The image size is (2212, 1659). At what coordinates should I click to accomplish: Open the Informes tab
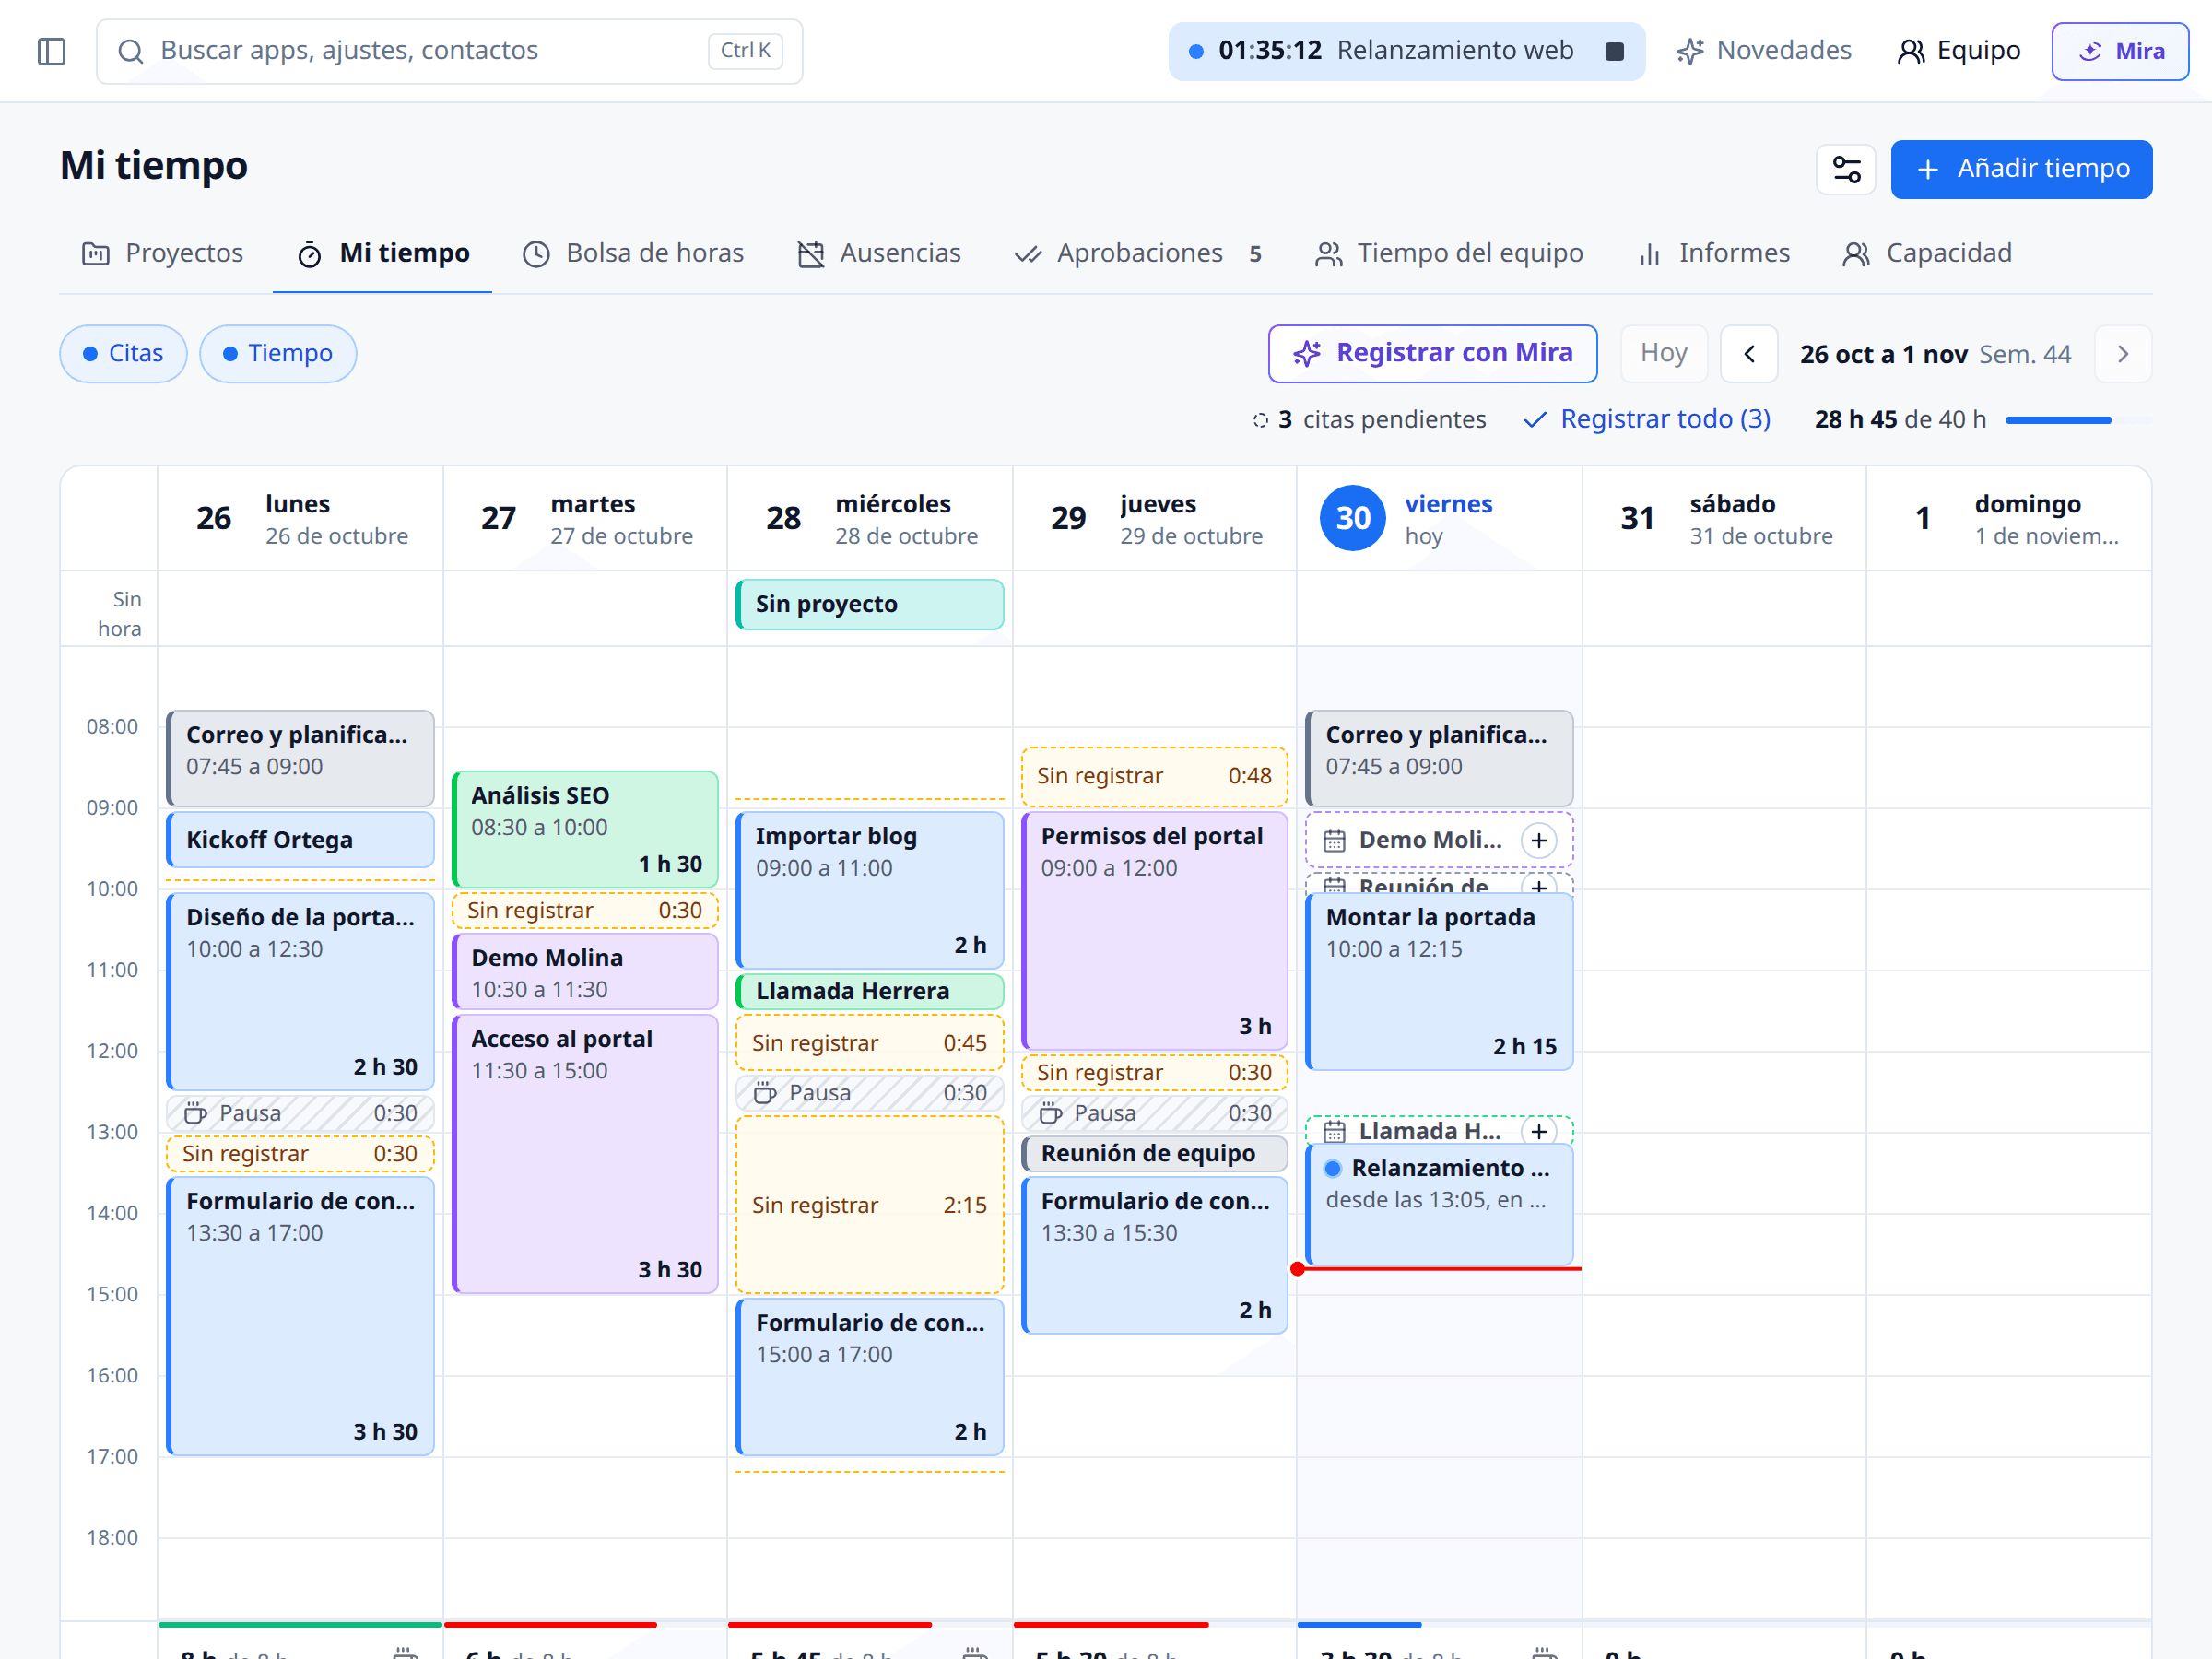tap(1715, 253)
